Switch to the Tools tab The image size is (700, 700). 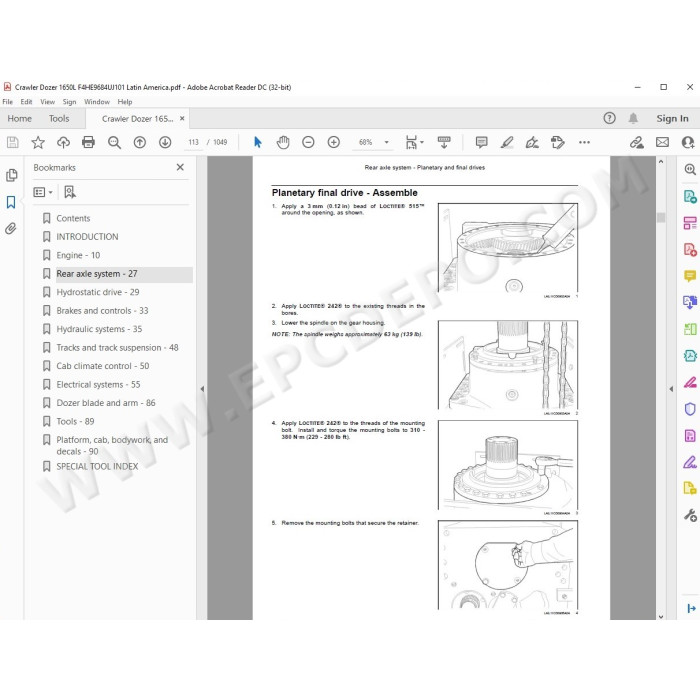pos(59,118)
